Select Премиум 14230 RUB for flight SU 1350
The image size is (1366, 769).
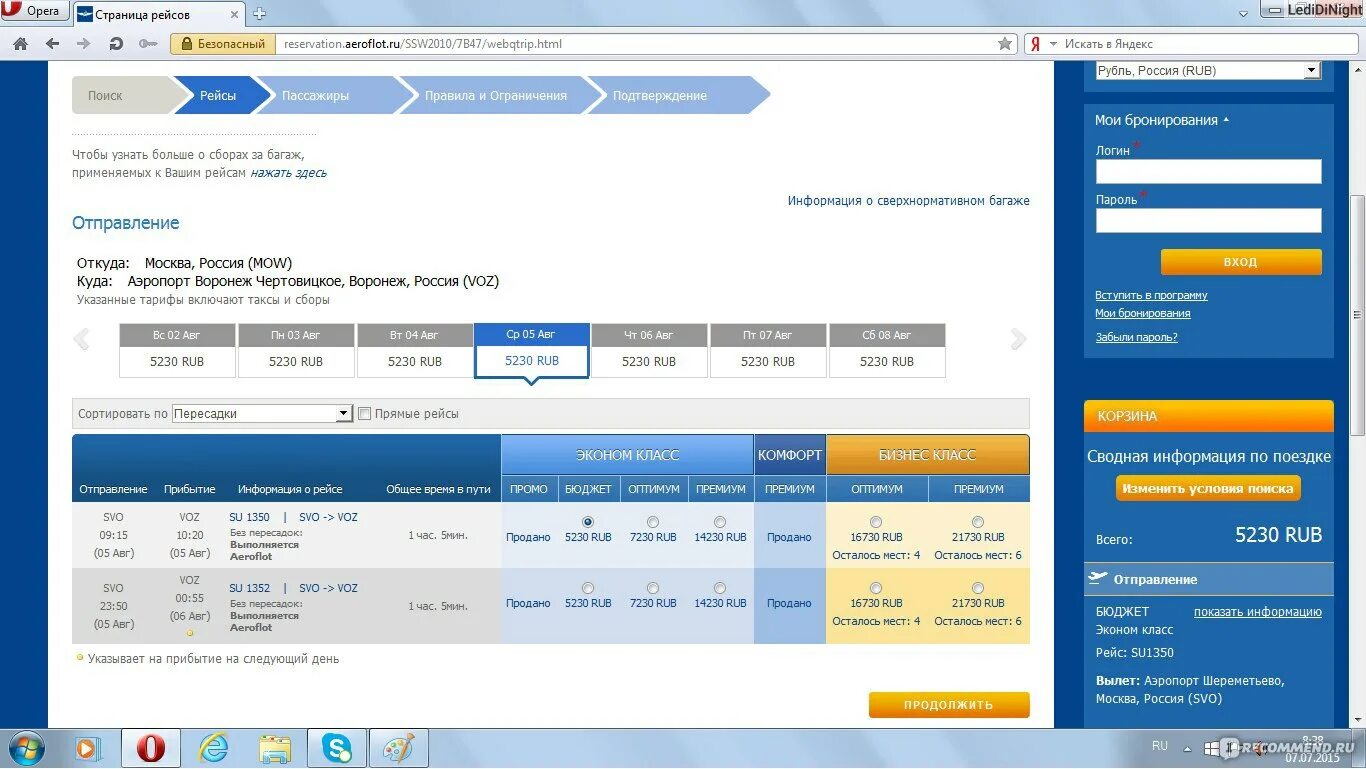(x=720, y=522)
